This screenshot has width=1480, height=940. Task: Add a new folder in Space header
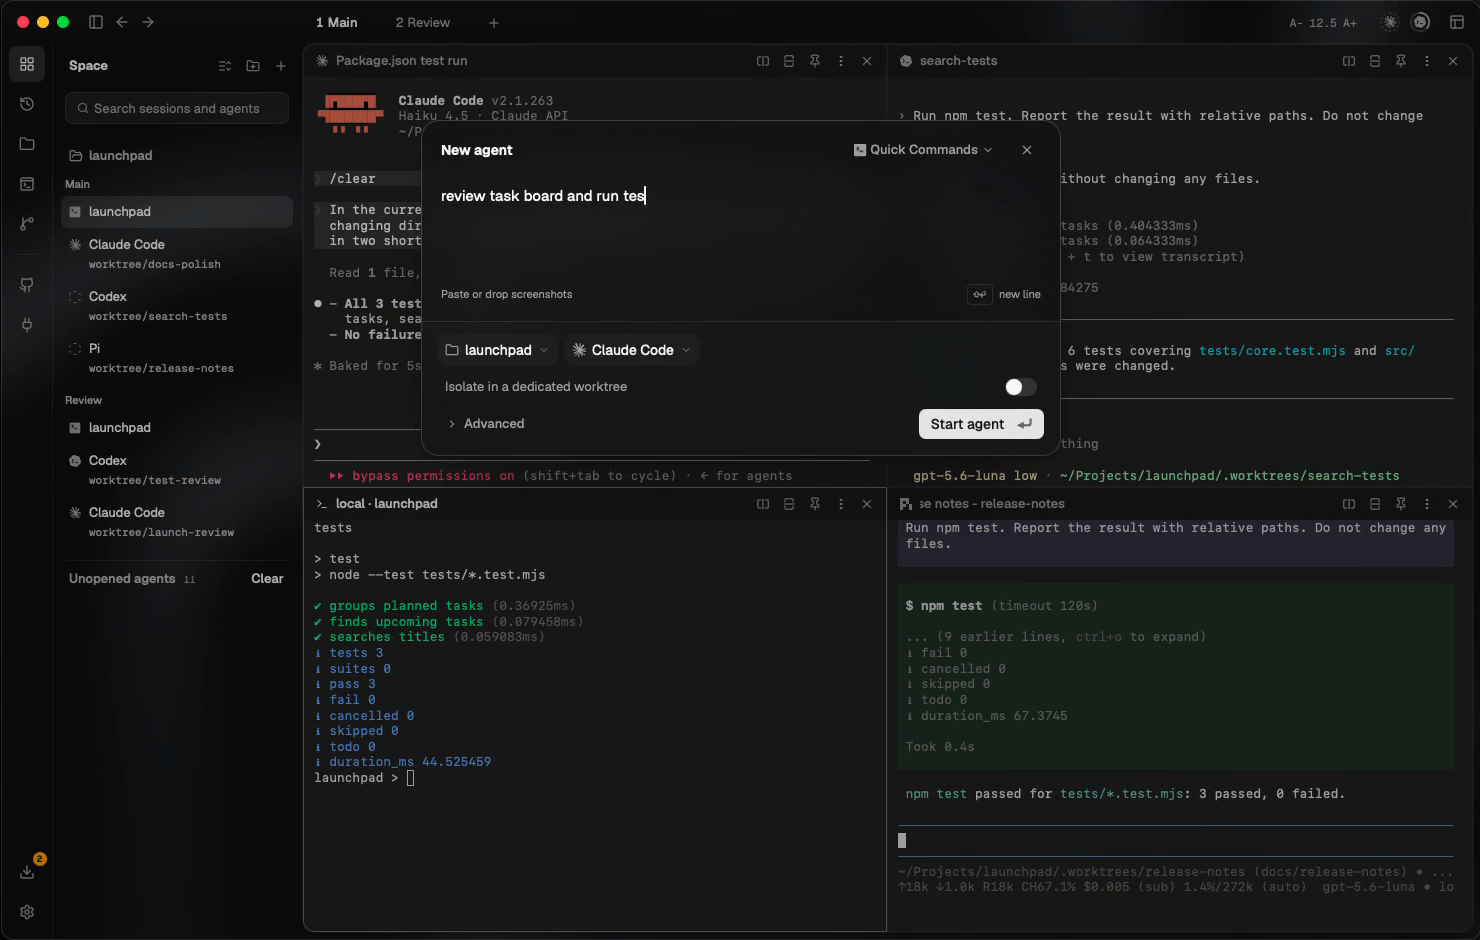point(253,66)
